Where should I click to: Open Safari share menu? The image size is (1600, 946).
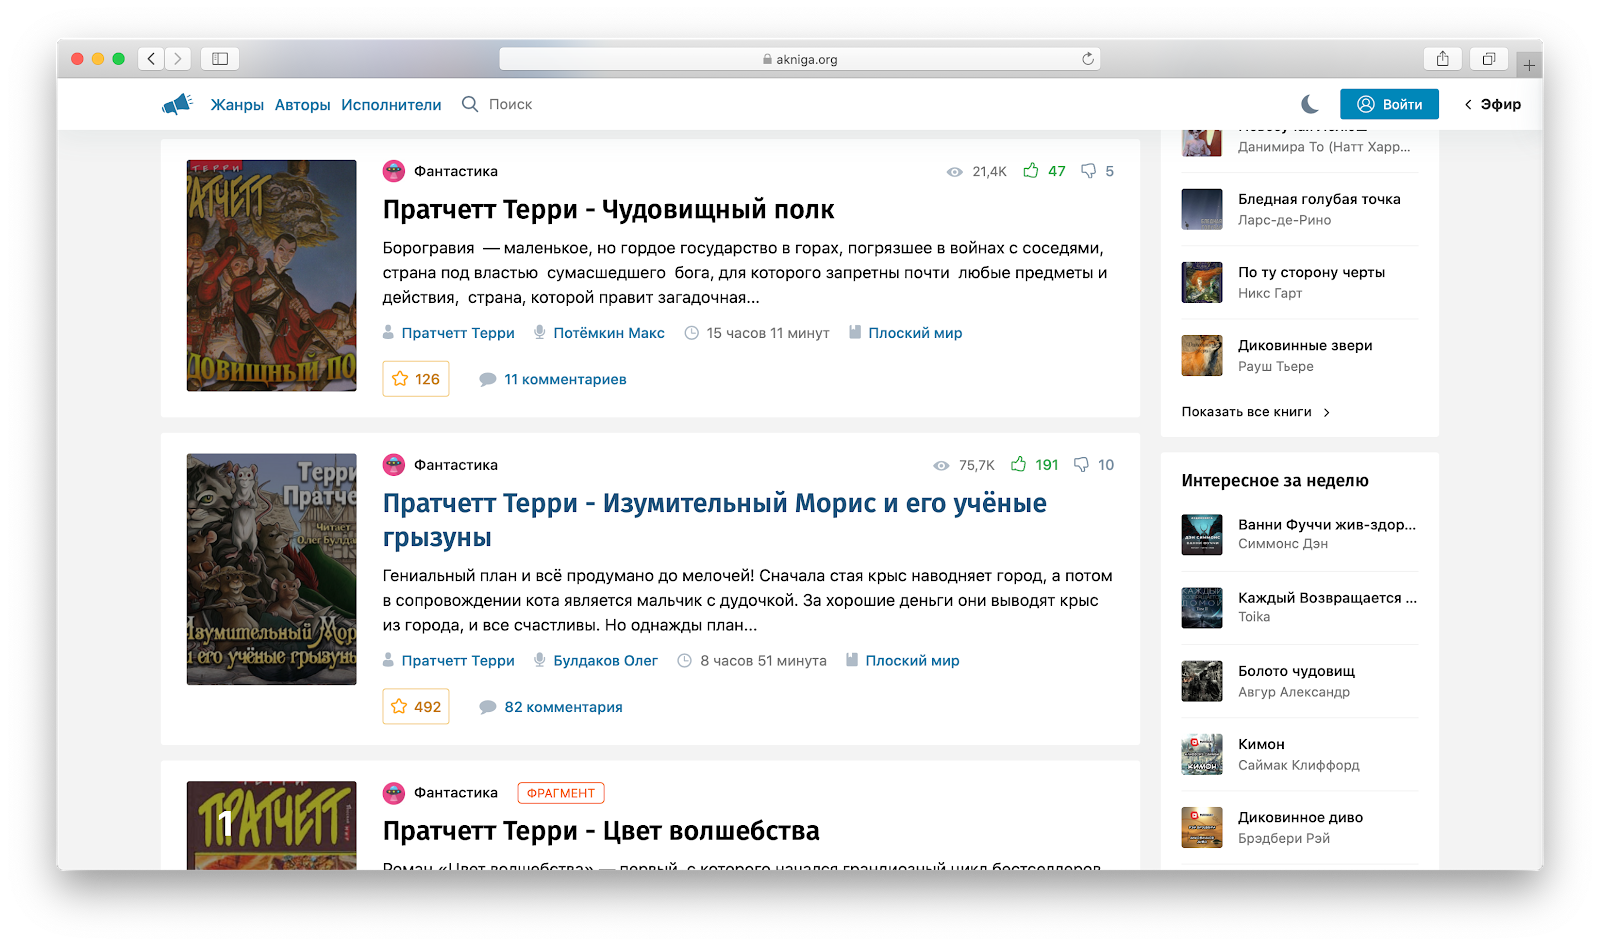[x=1442, y=59]
